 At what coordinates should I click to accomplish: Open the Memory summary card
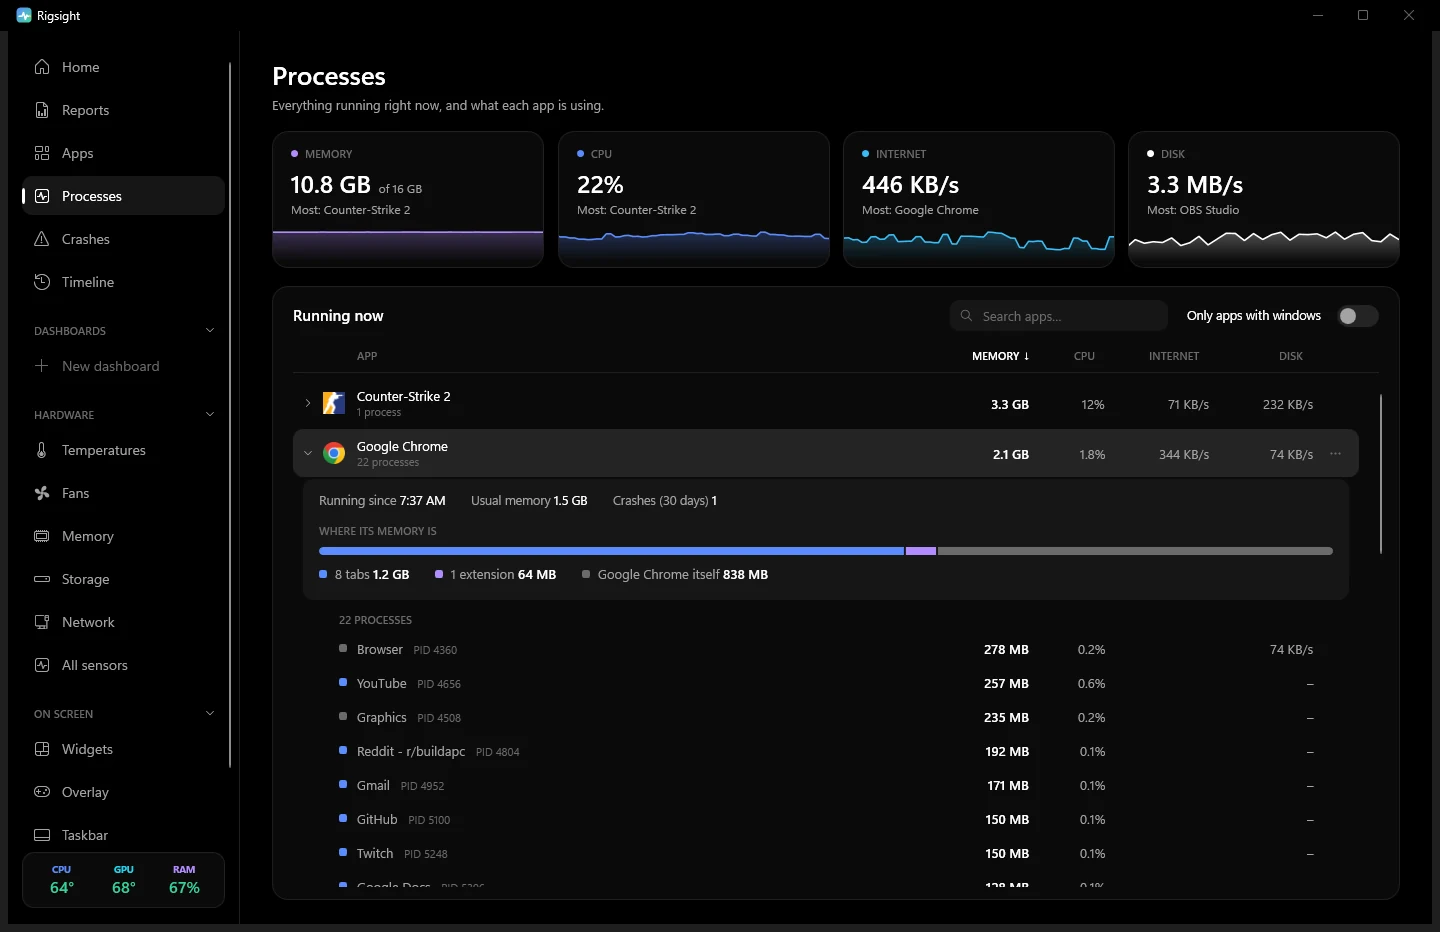(408, 199)
